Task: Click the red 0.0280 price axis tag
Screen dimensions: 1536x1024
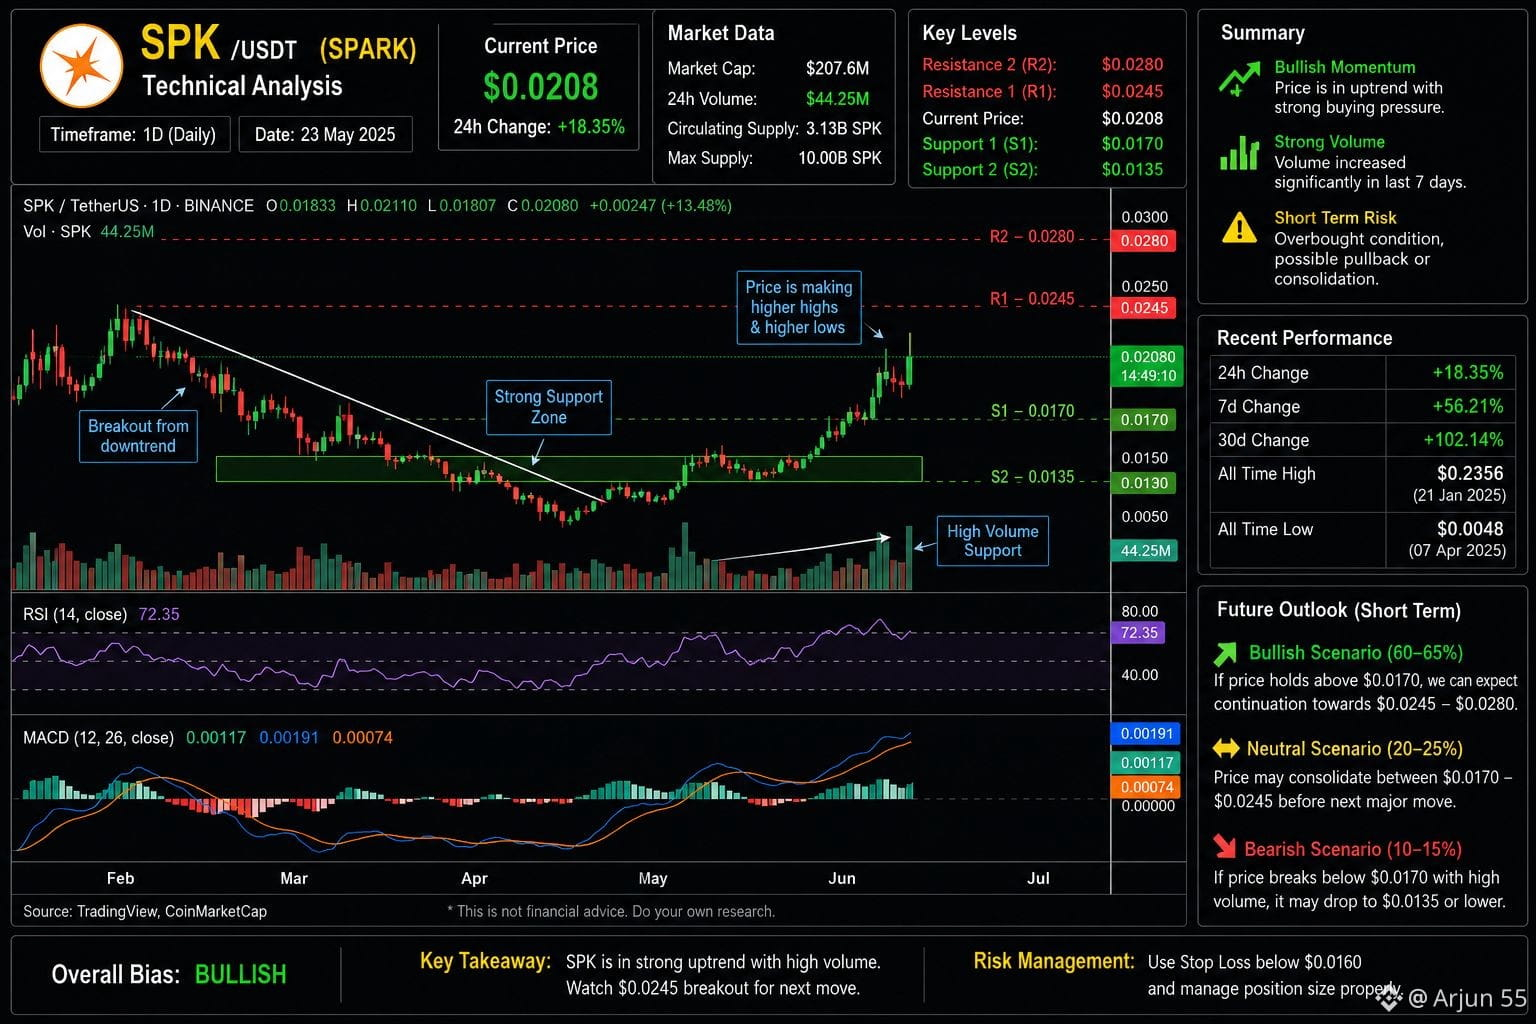Action: (1144, 241)
